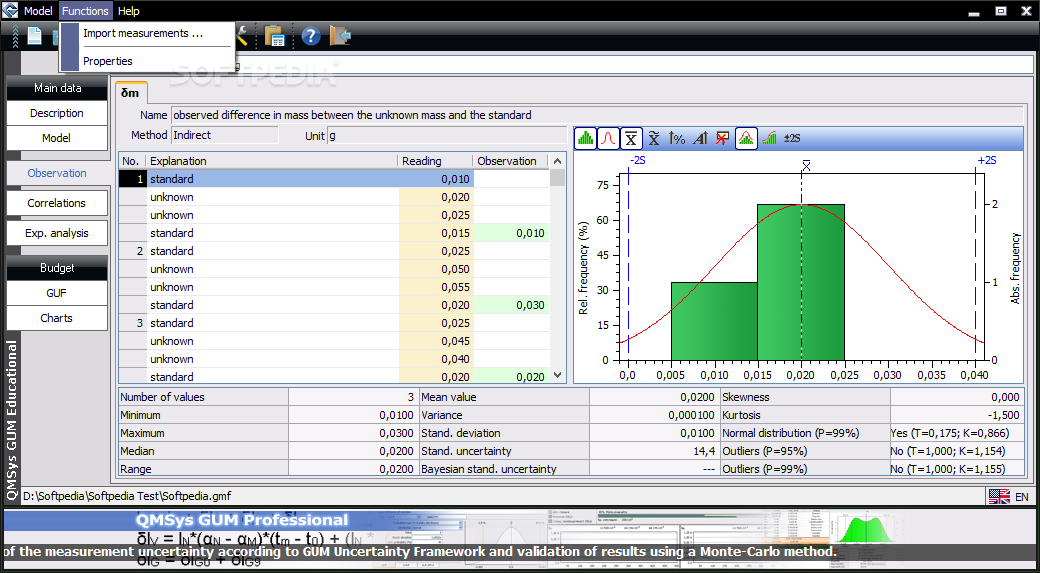1040x573 pixels.
Task: Collapse toolbar using the teal chevrons icon
Action: [15, 36]
